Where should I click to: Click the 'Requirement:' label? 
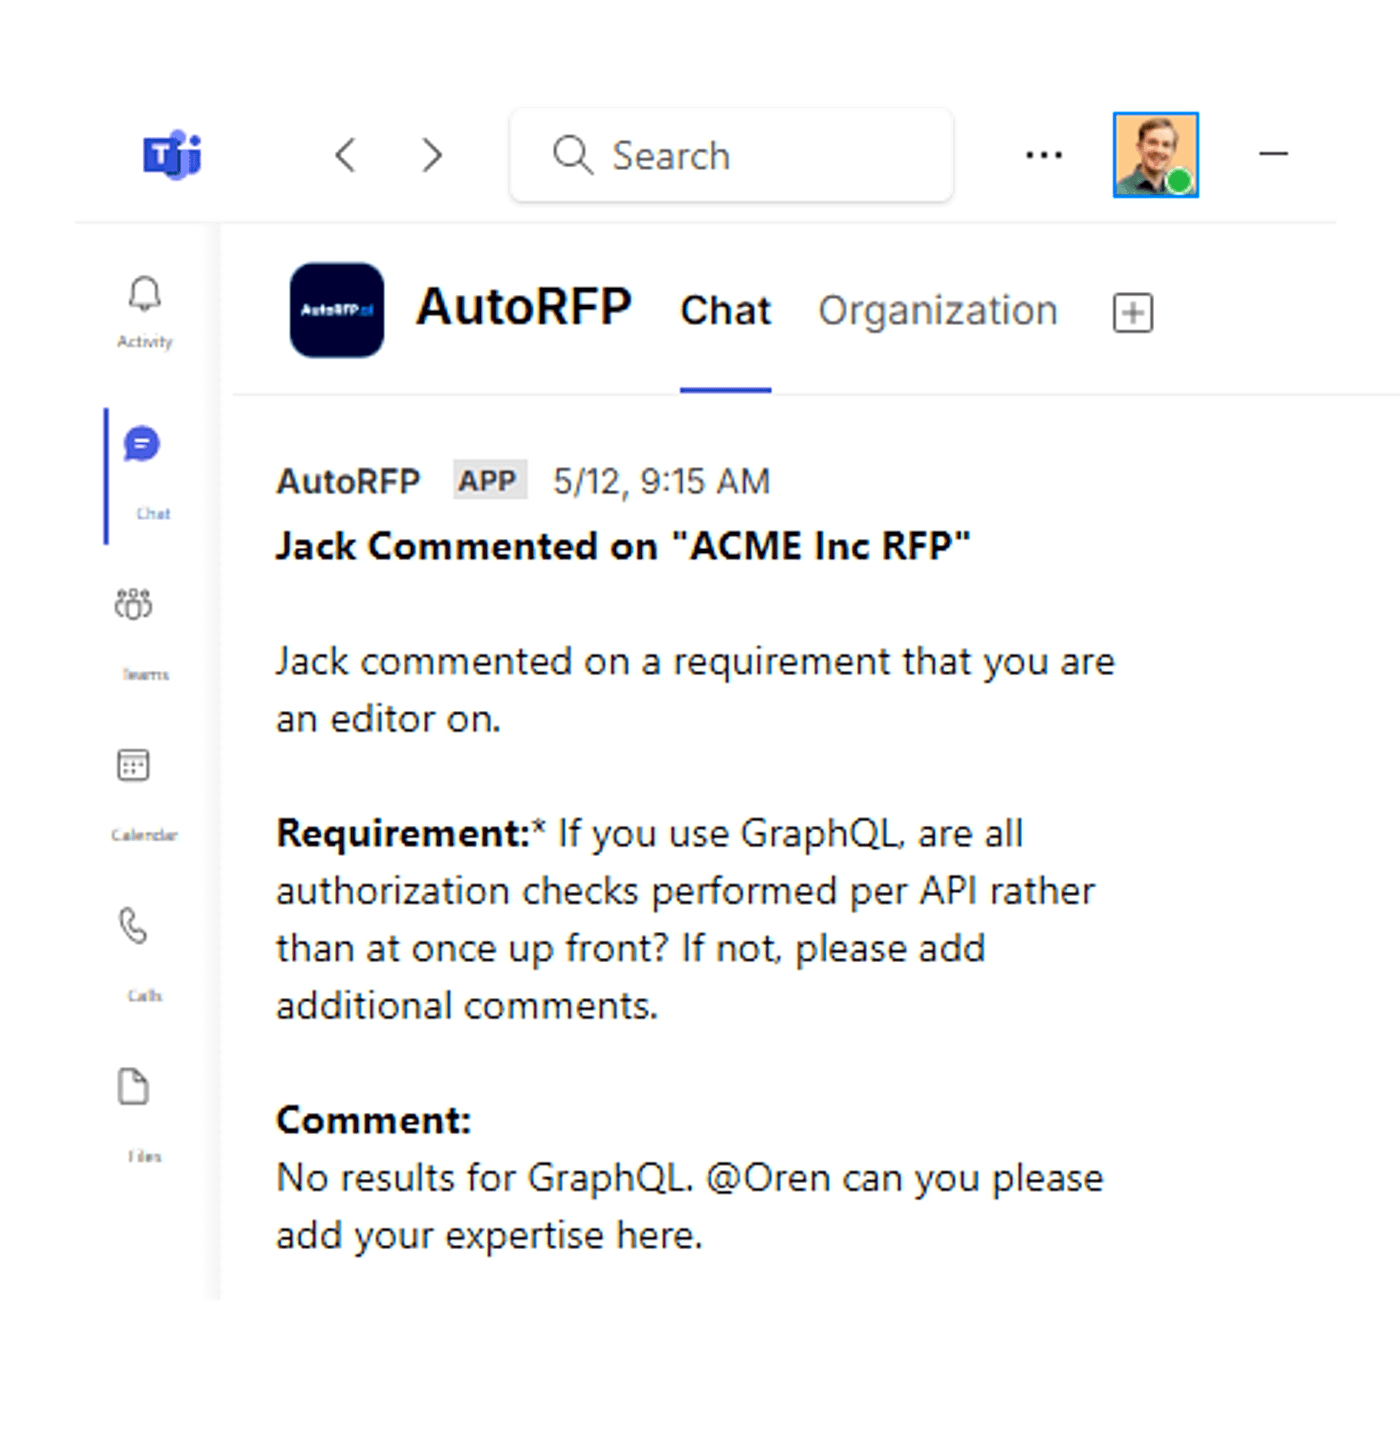point(403,833)
